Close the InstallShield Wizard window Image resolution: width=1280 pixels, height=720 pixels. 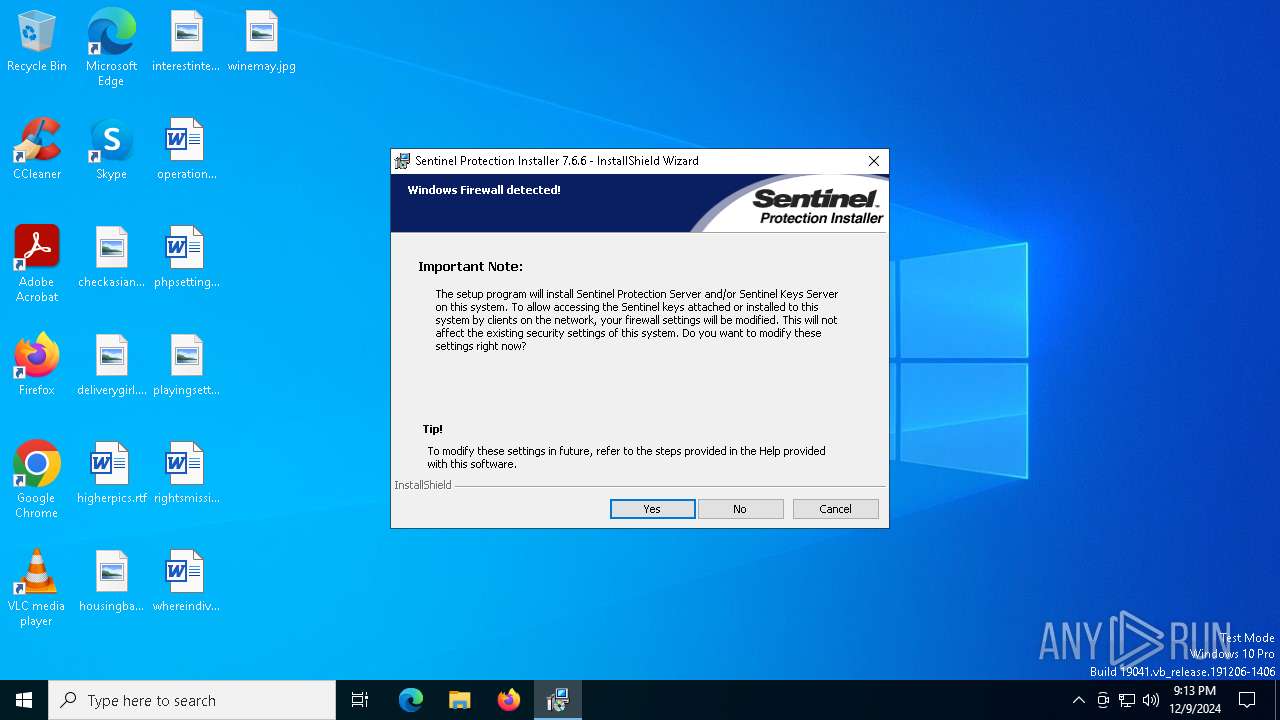tap(874, 161)
